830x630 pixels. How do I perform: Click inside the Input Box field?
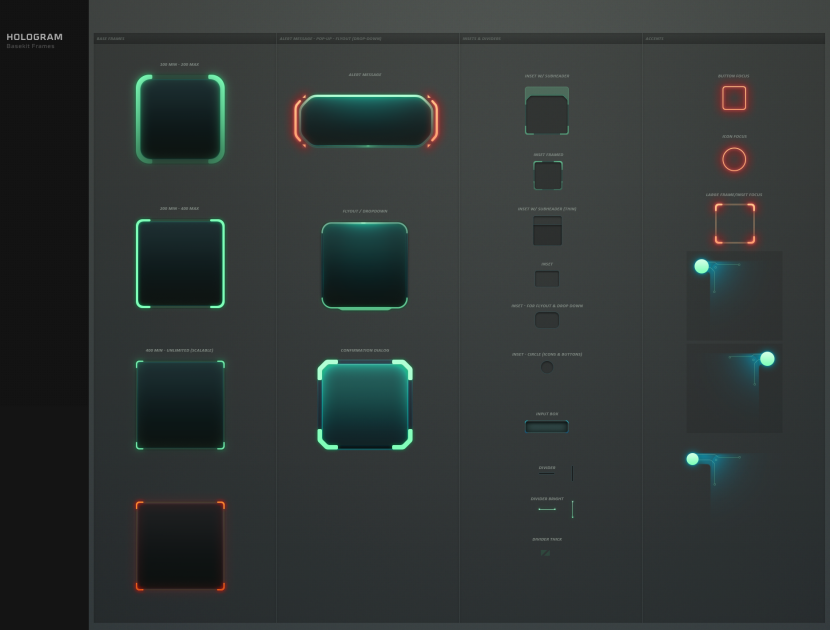coord(547,426)
